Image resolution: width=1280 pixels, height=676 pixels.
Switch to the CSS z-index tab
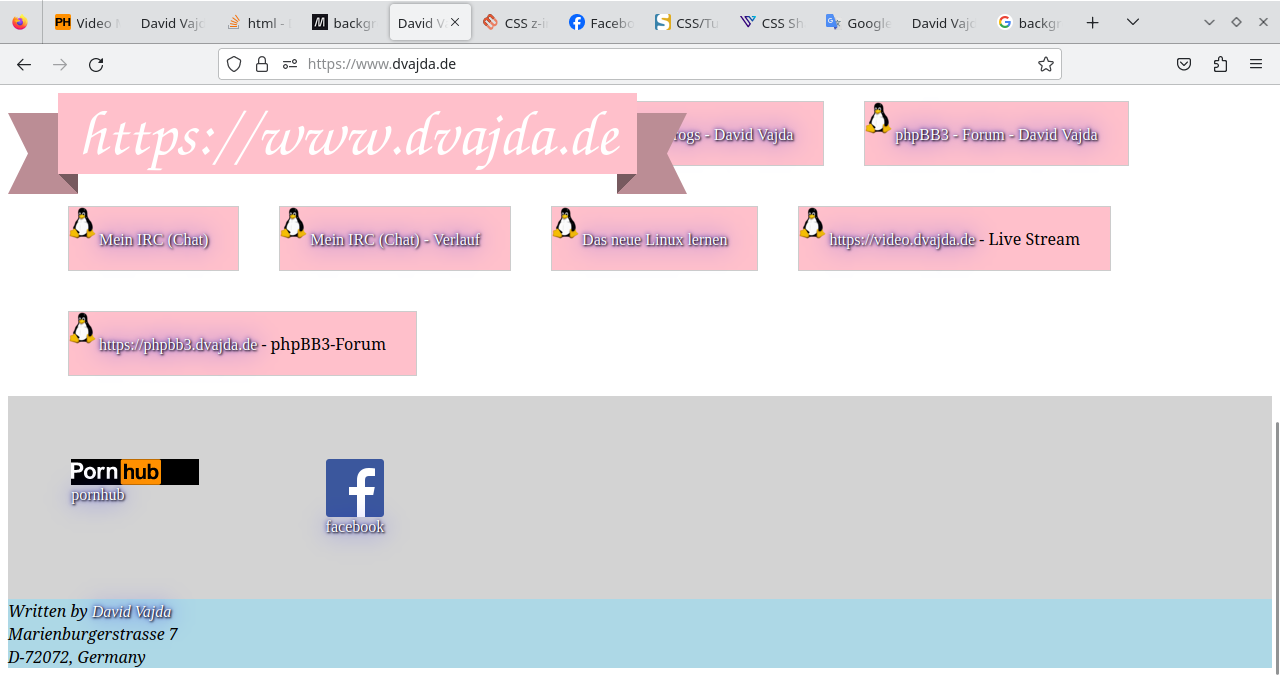(x=516, y=22)
